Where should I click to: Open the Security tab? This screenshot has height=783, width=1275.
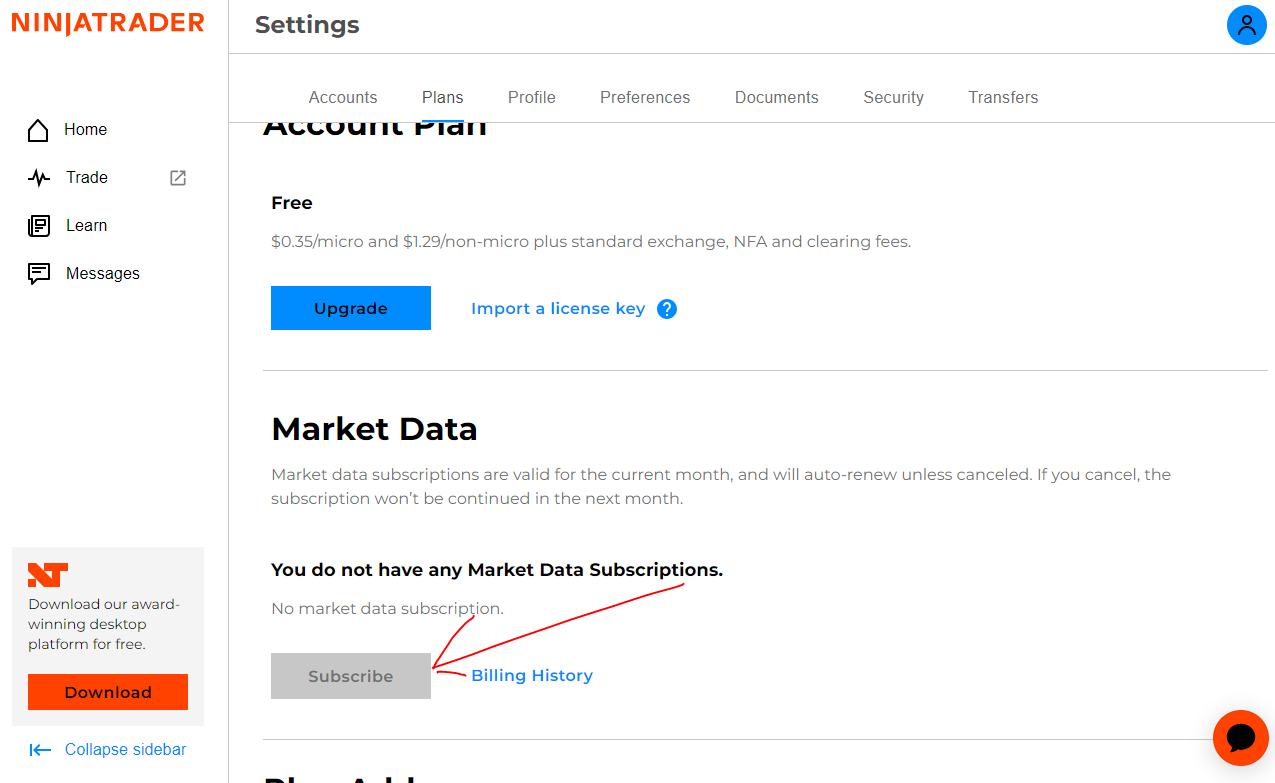[893, 97]
